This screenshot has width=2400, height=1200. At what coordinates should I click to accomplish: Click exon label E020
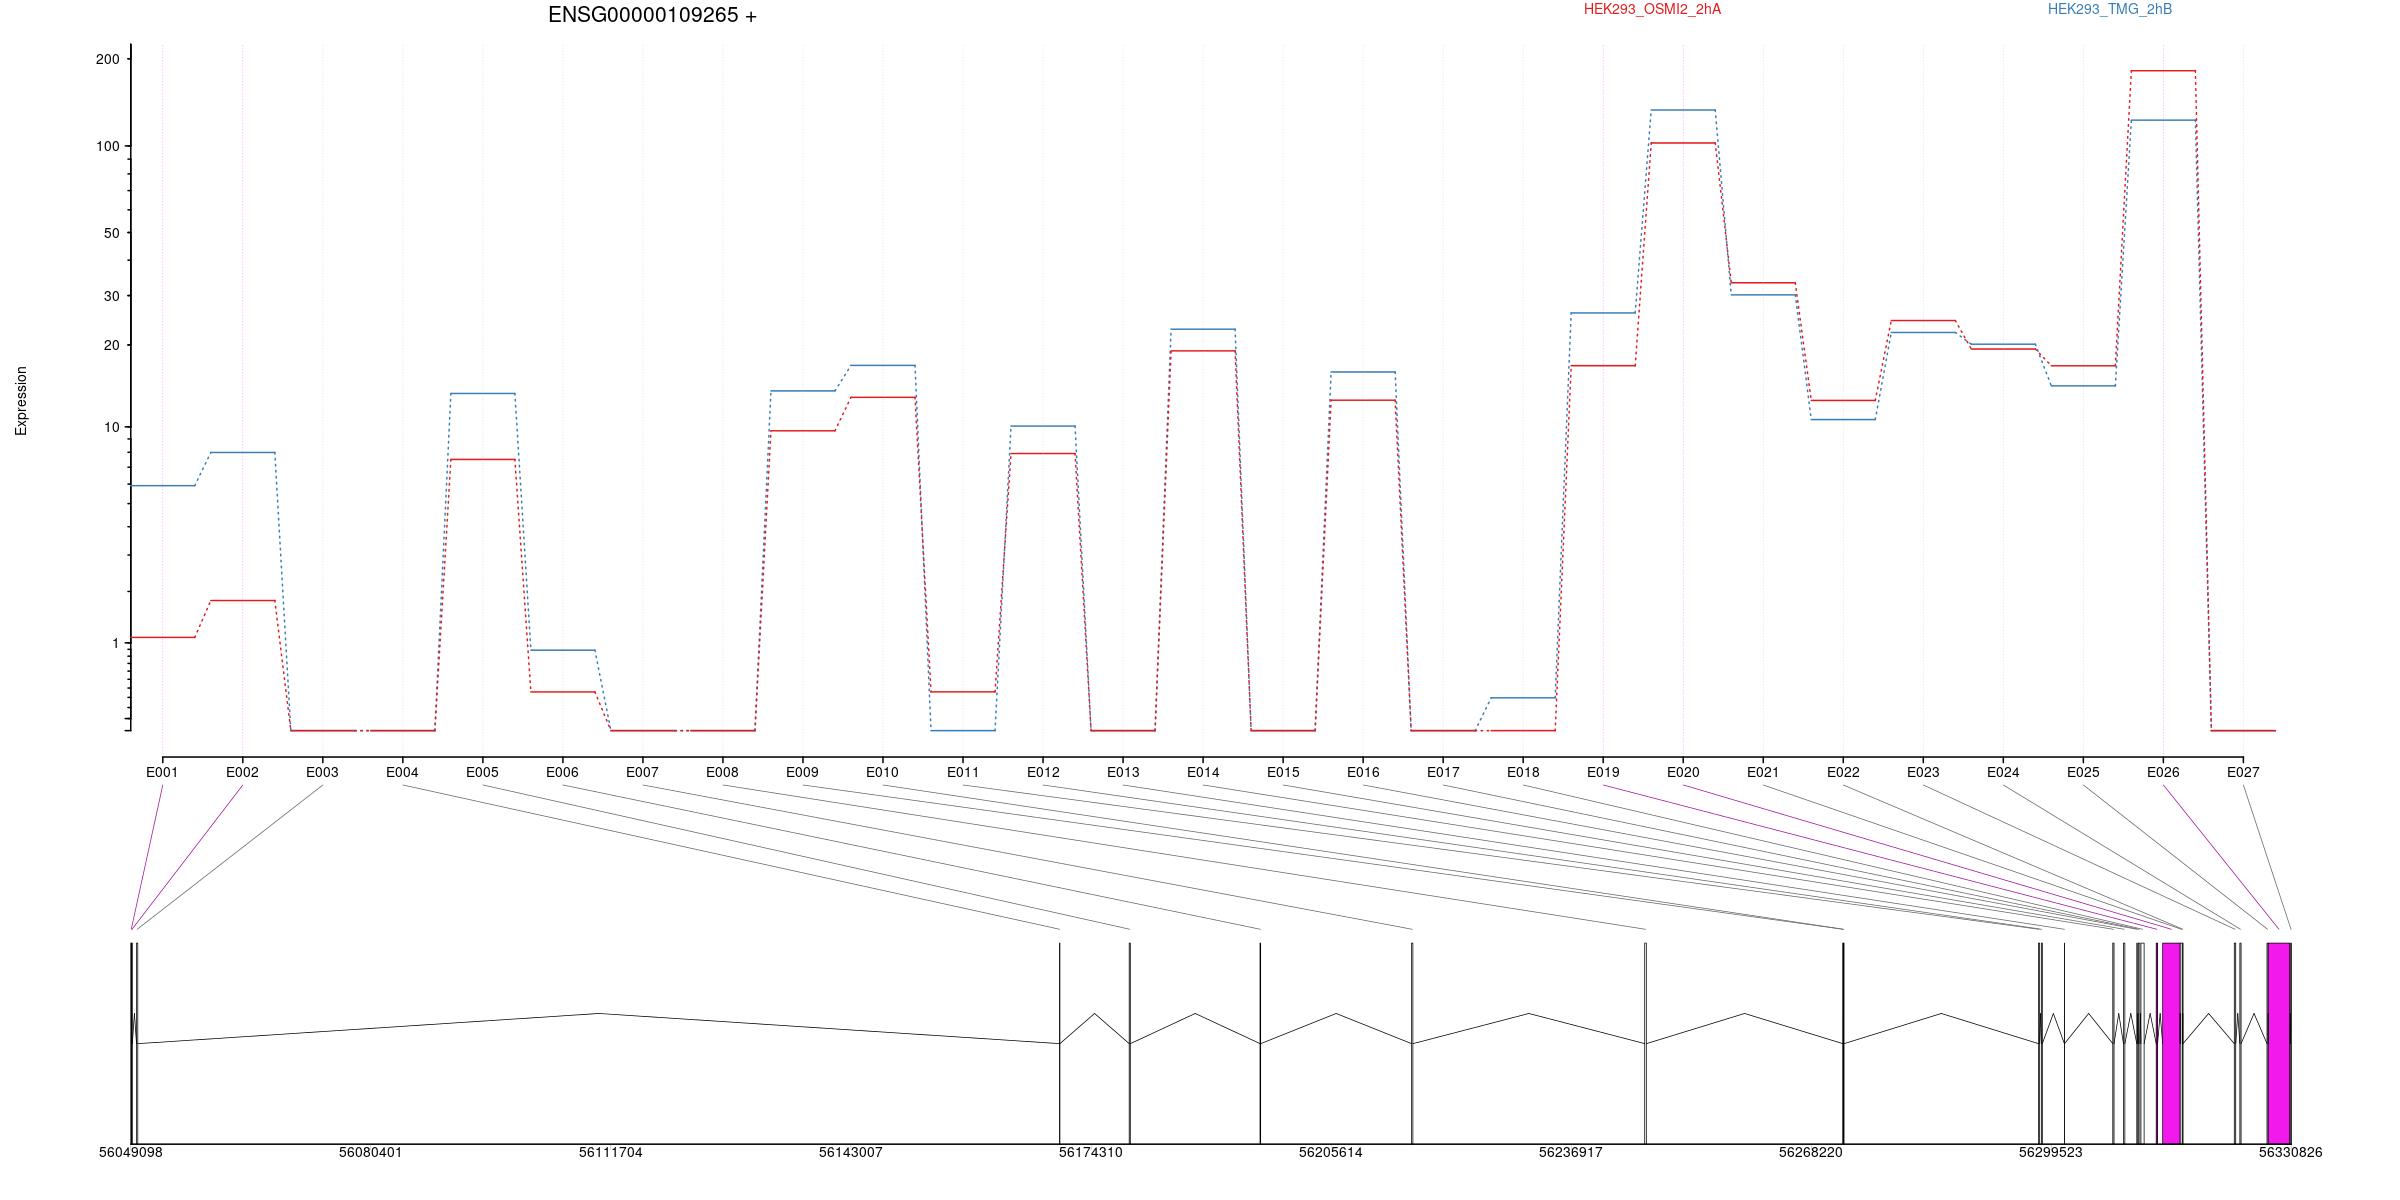pos(1683,772)
